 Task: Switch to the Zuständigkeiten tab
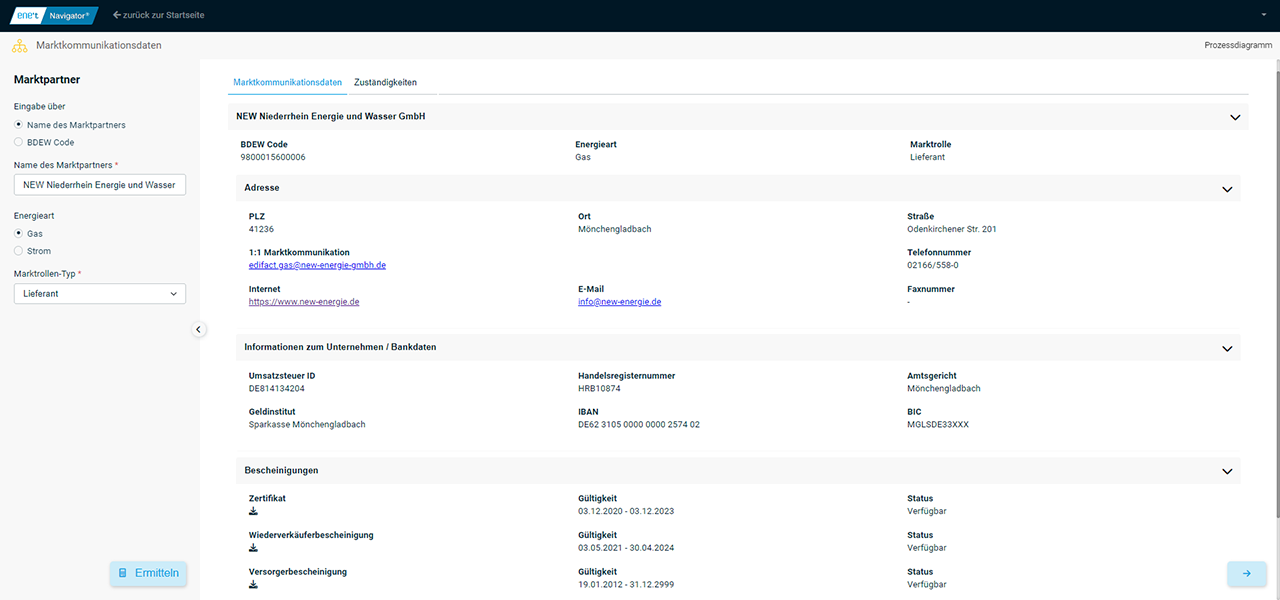coord(385,82)
